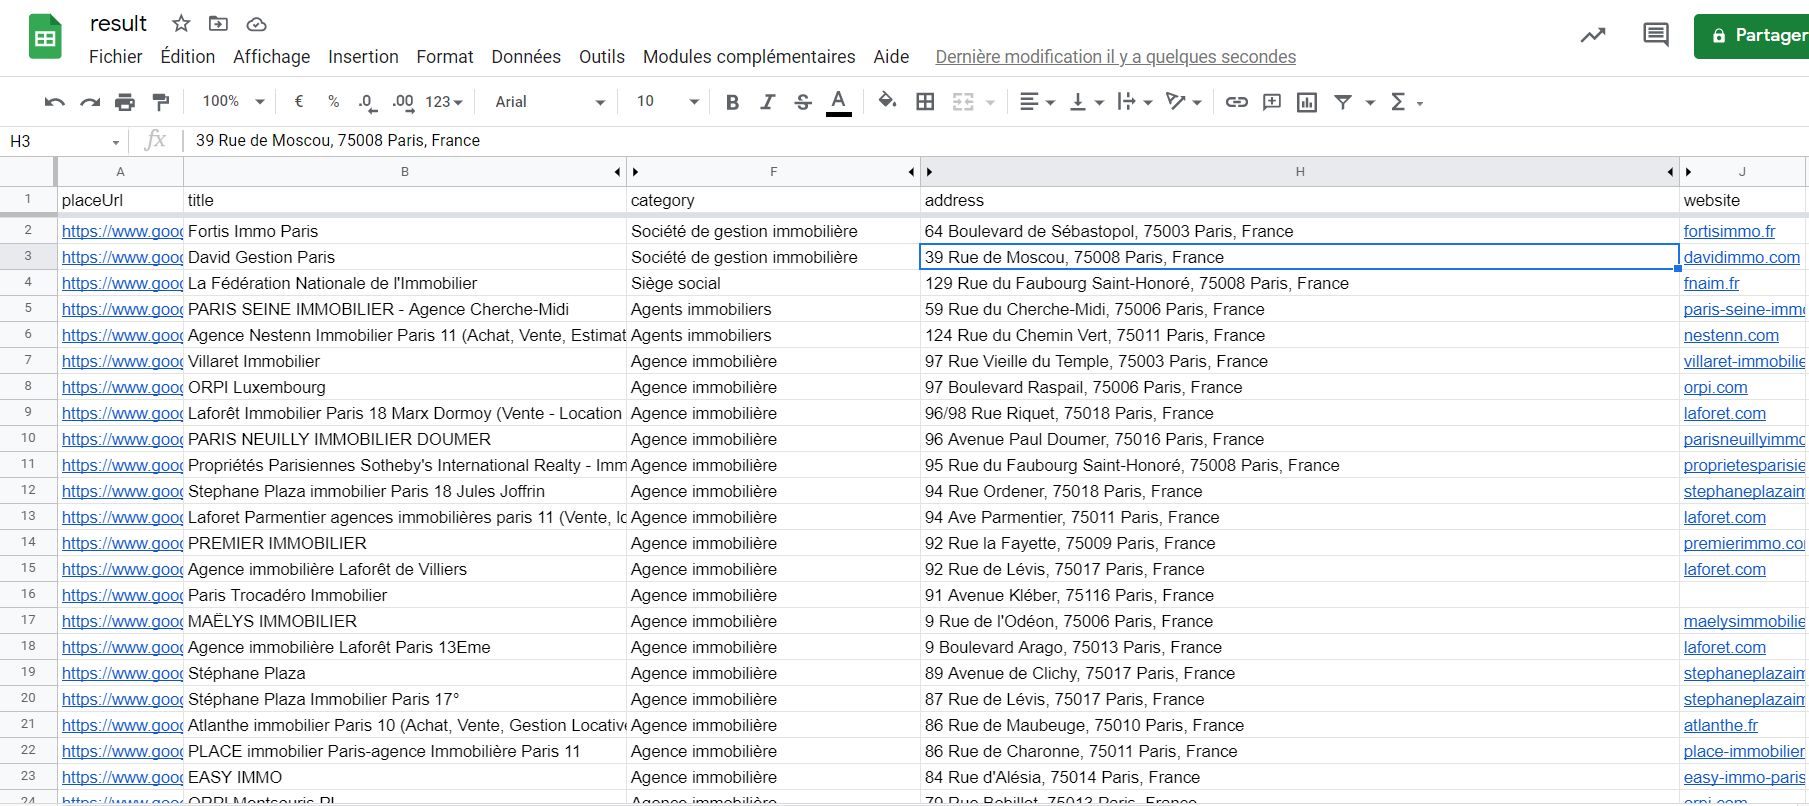Check cloud save status icon
This screenshot has height=806, width=1809.
(x=256, y=24)
